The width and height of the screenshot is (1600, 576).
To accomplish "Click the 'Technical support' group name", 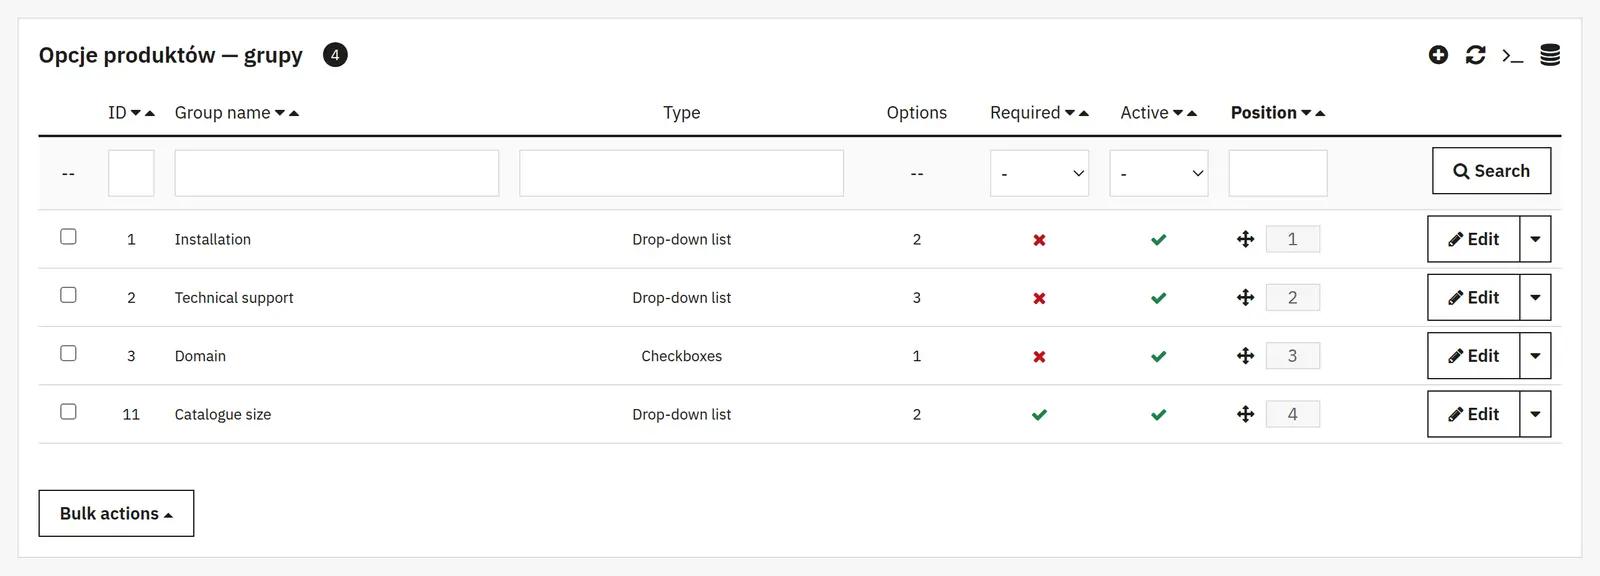I will (234, 298).
